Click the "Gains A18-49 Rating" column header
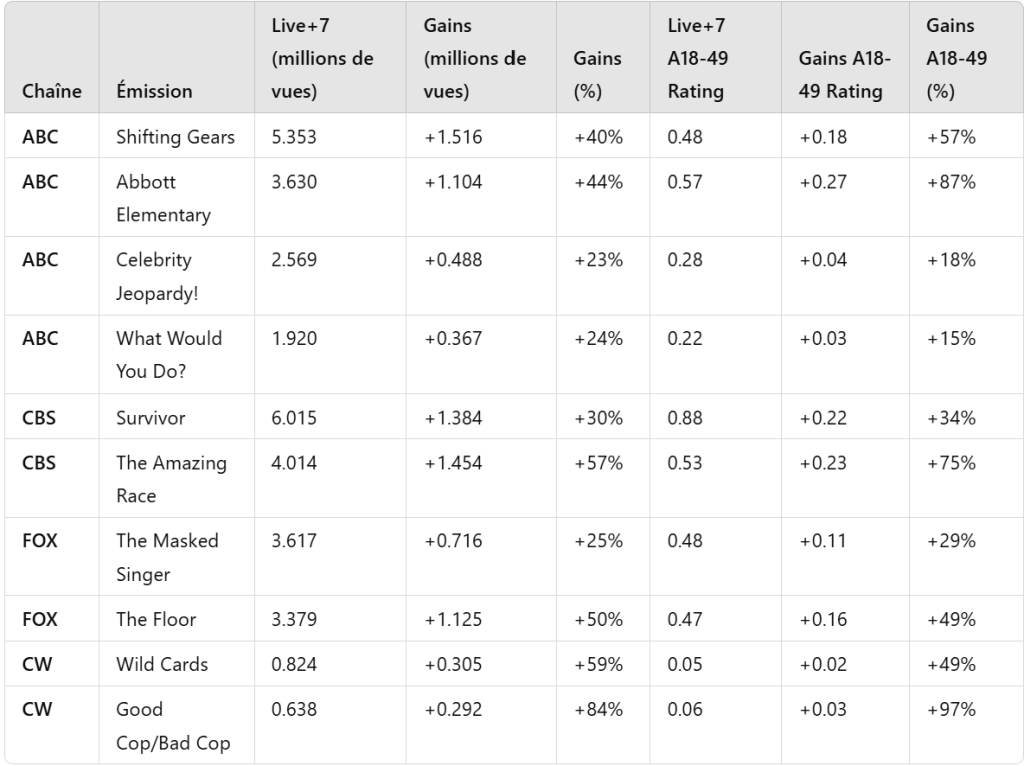The image size is (1024, 766). (840, 75)
